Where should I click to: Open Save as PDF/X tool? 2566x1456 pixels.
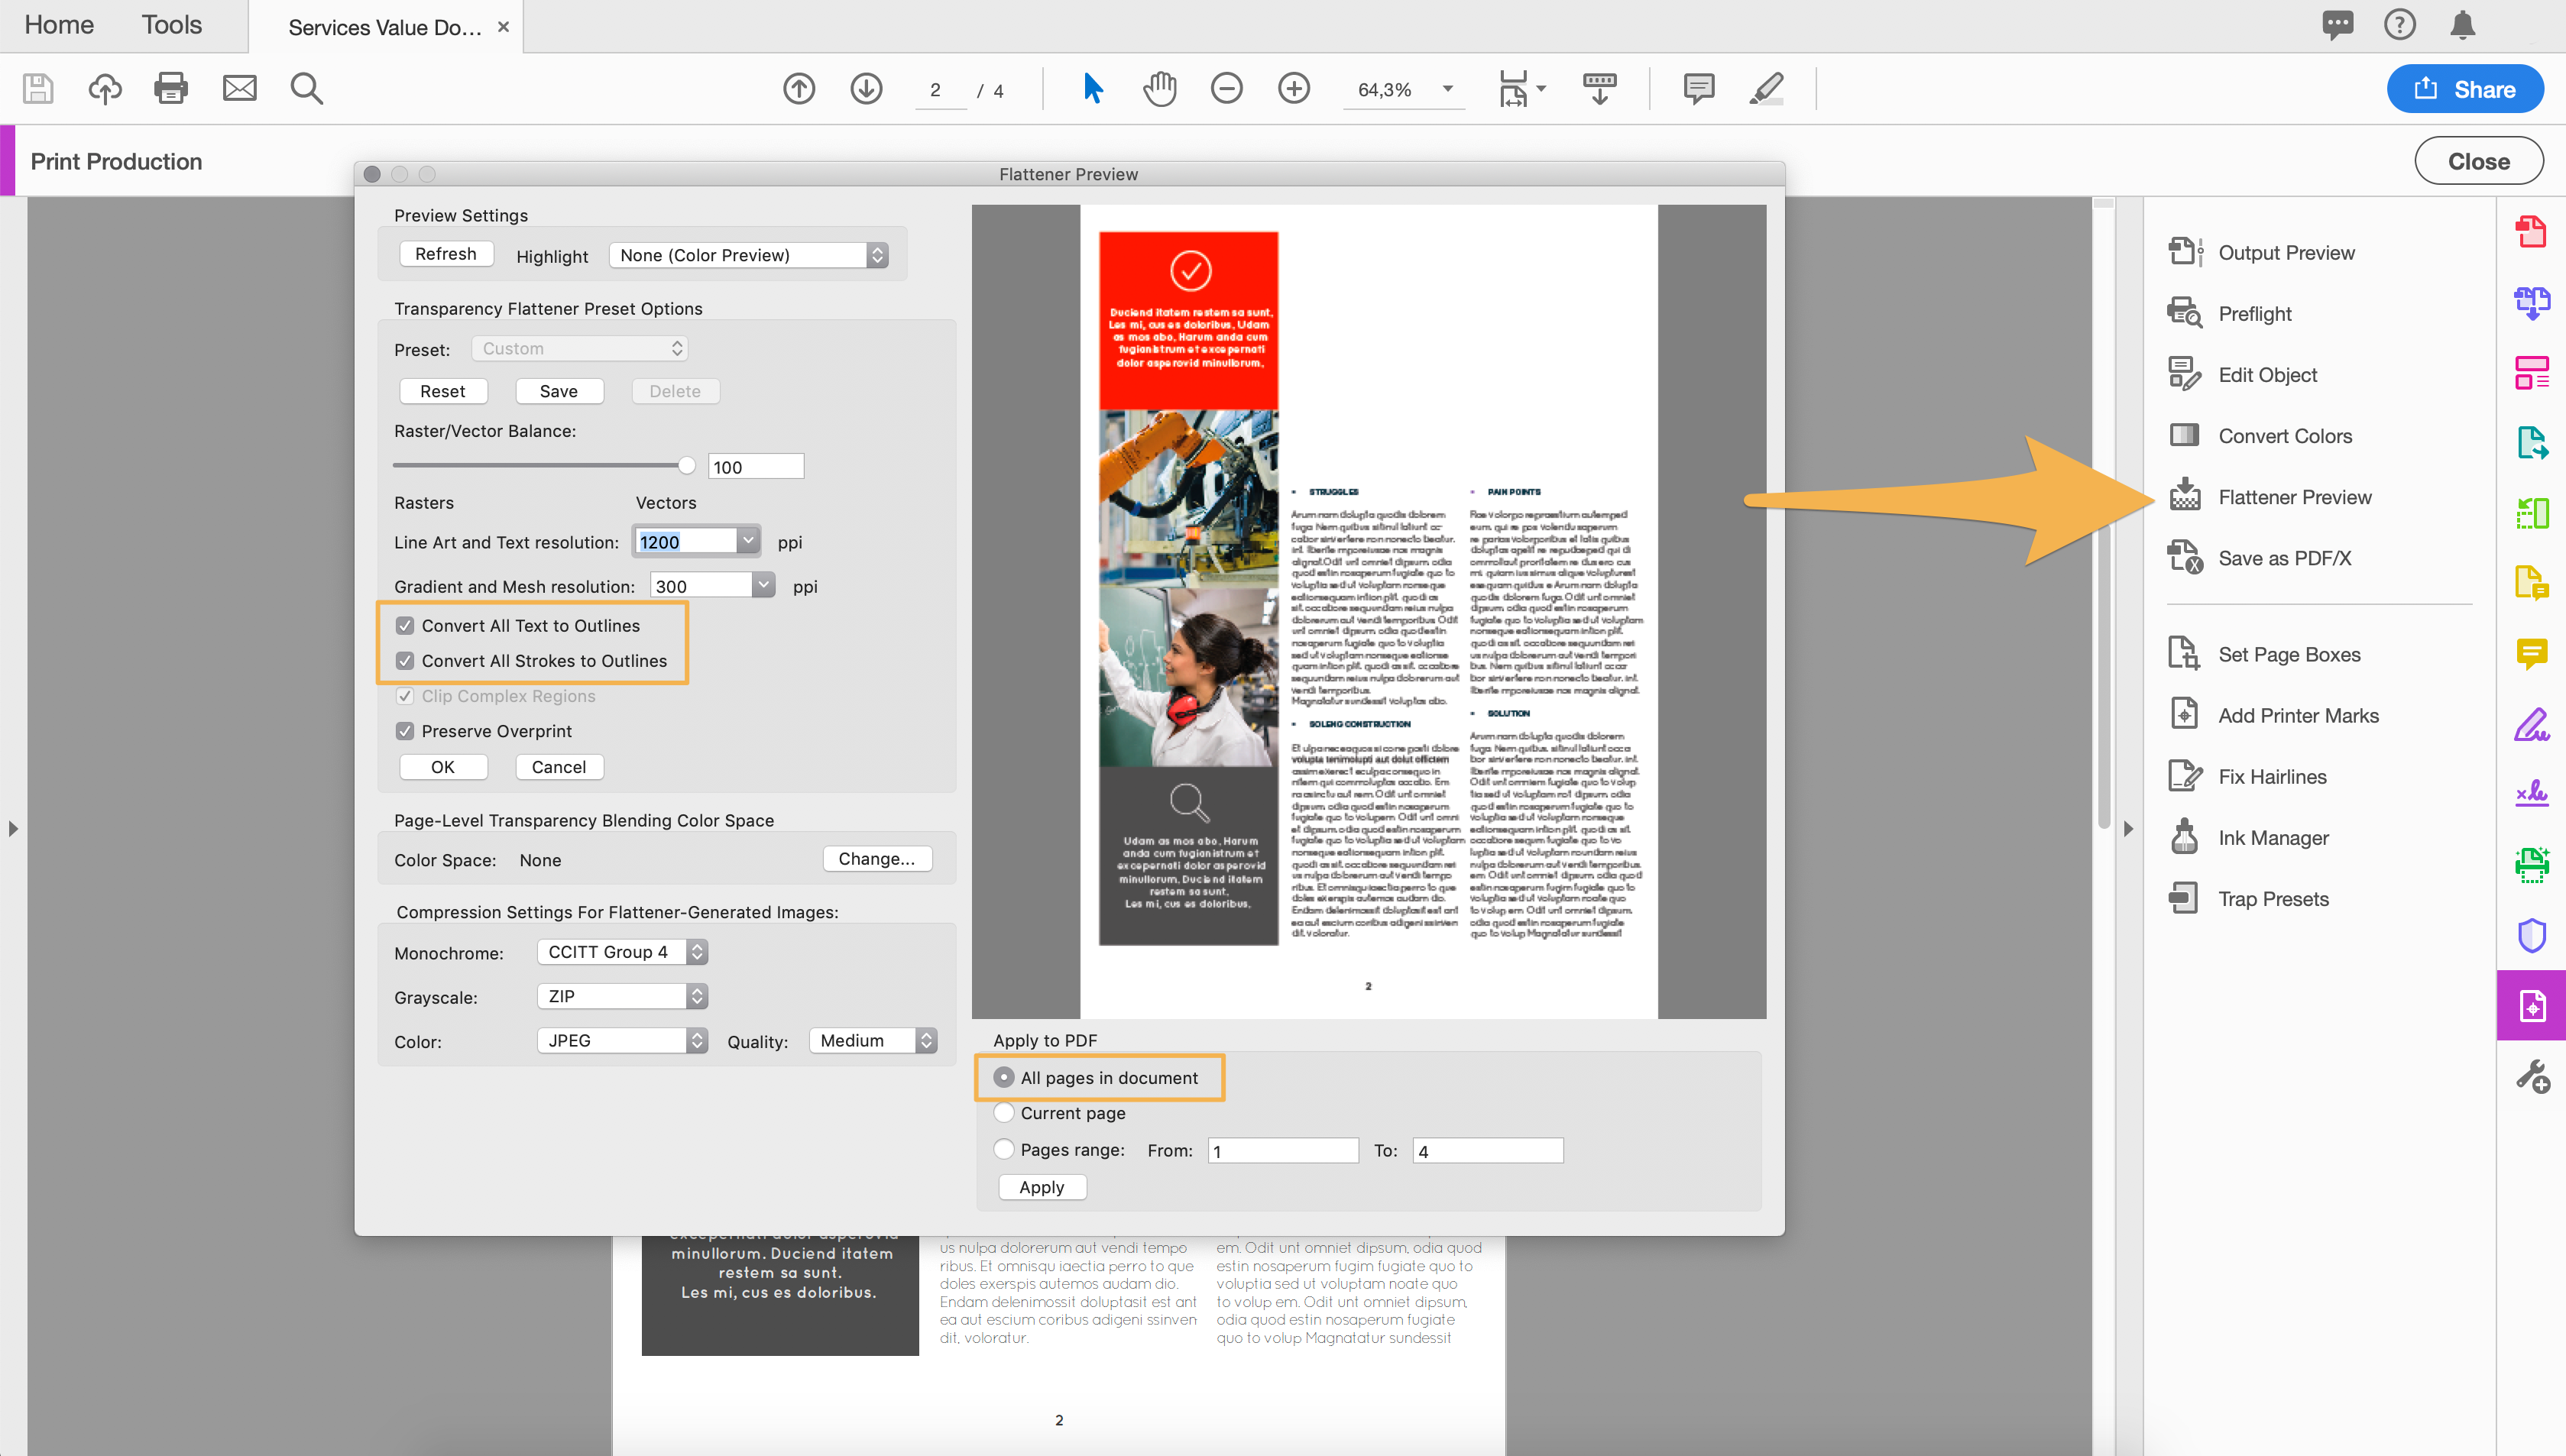[x=2260, y=557]
